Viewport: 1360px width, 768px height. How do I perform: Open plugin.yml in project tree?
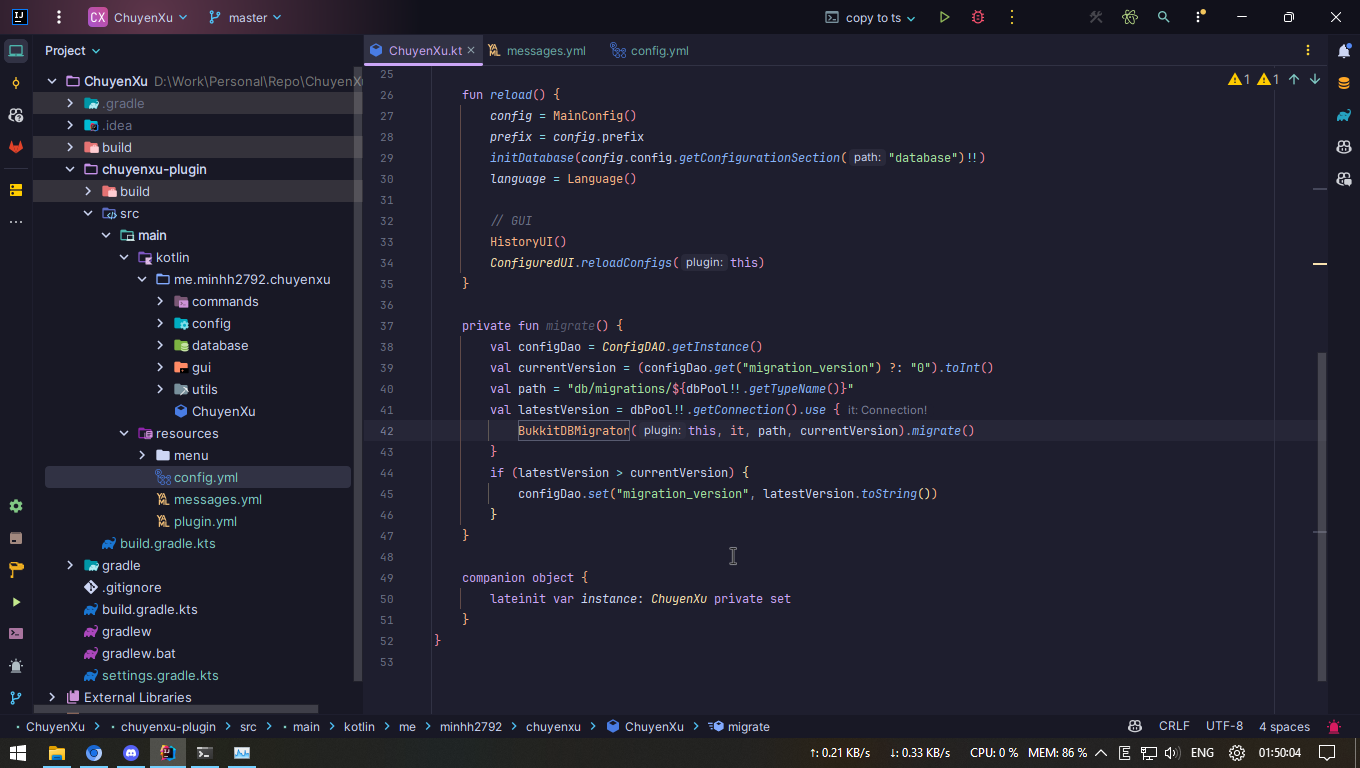205,521
